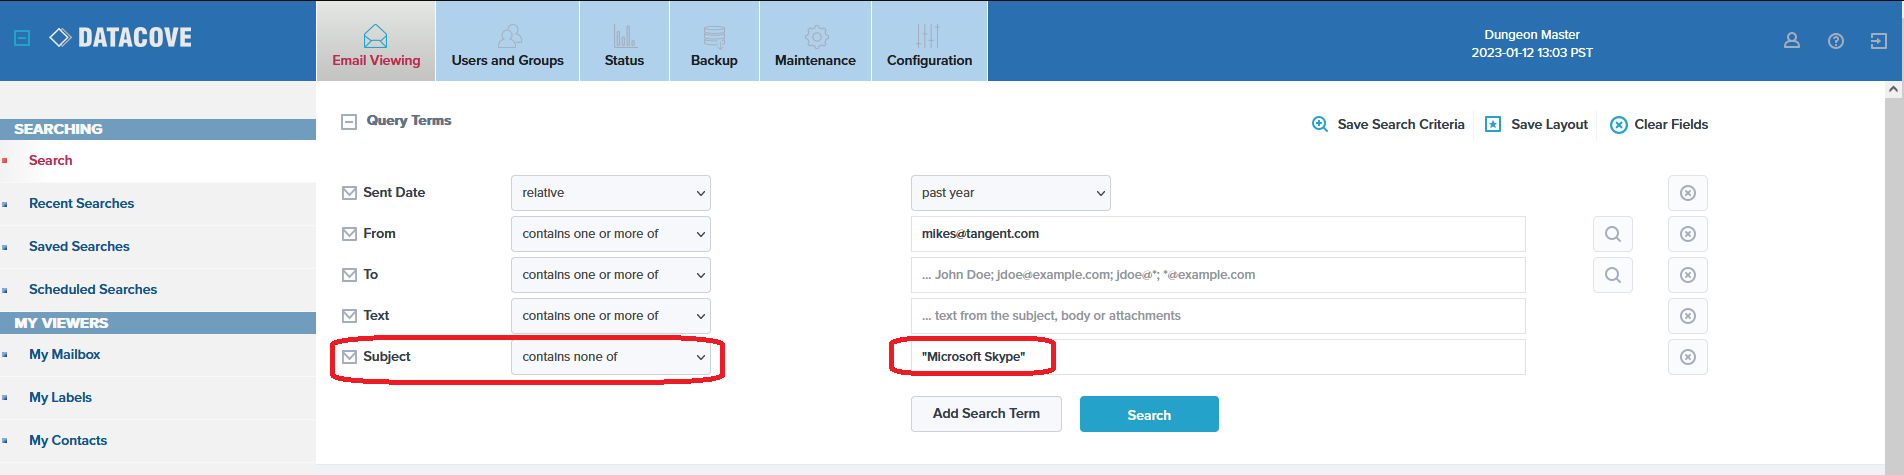This screenshot has height=475, width=1904.
Task: Click the blue Search button
Action: pyautogui.click(x=1149, y=414)
